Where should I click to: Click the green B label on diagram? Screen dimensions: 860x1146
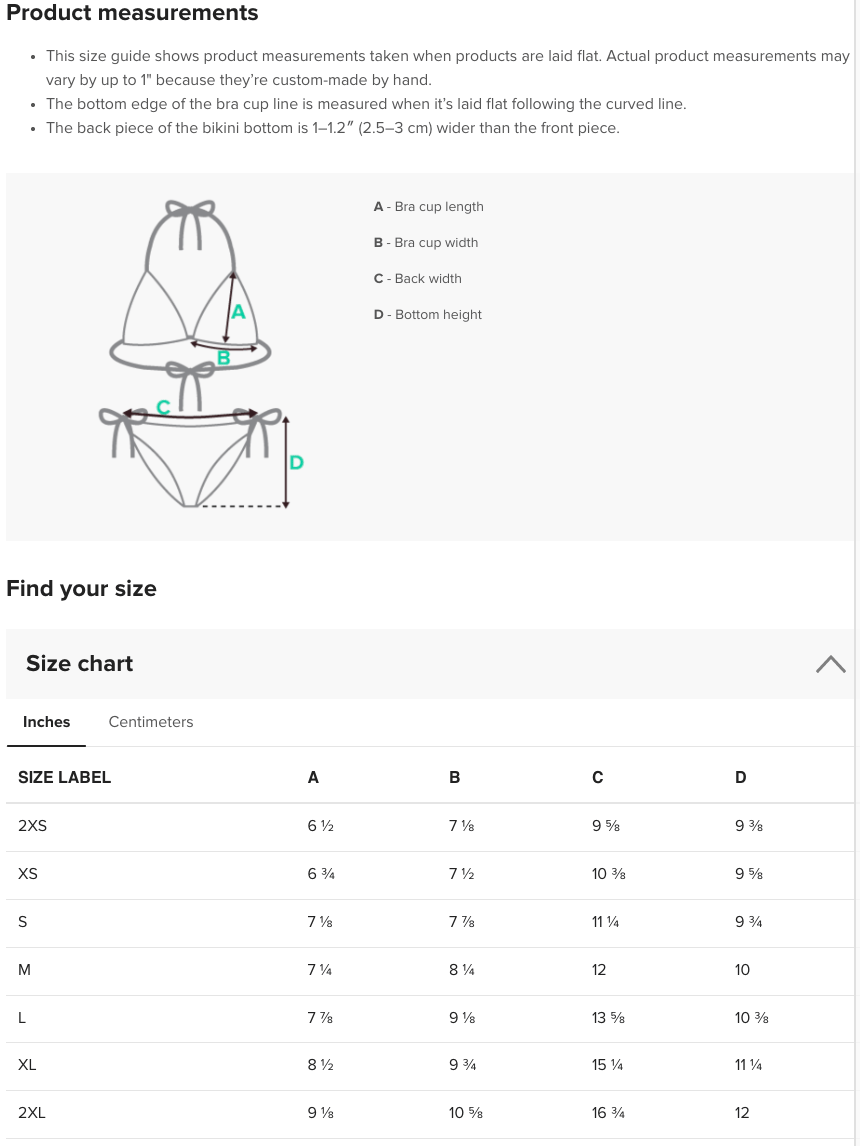point(224,357)
